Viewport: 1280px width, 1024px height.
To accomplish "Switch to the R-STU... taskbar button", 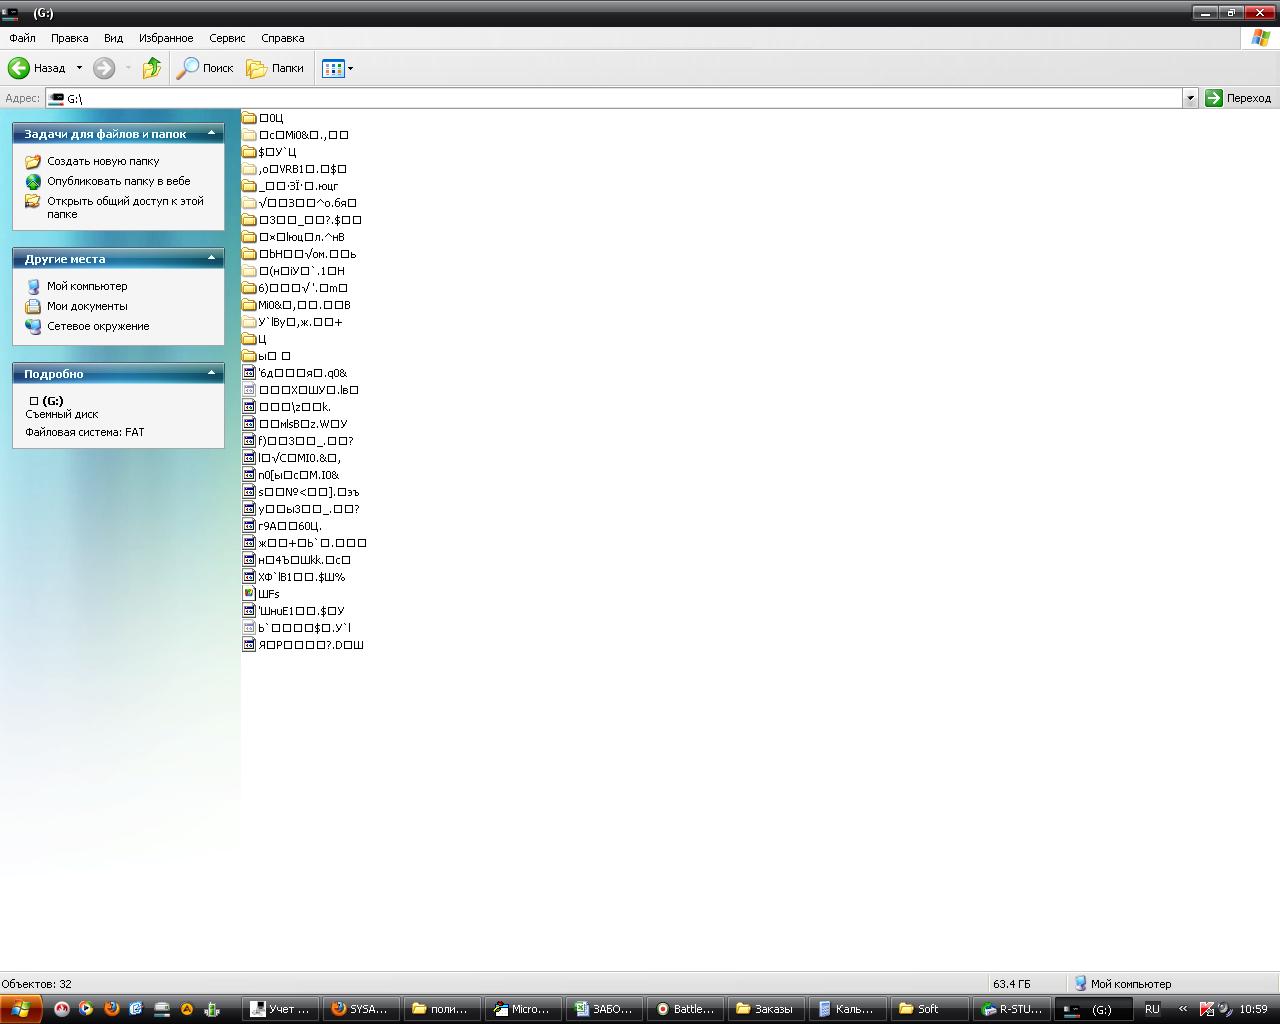I will [x=1012, y=1009].
